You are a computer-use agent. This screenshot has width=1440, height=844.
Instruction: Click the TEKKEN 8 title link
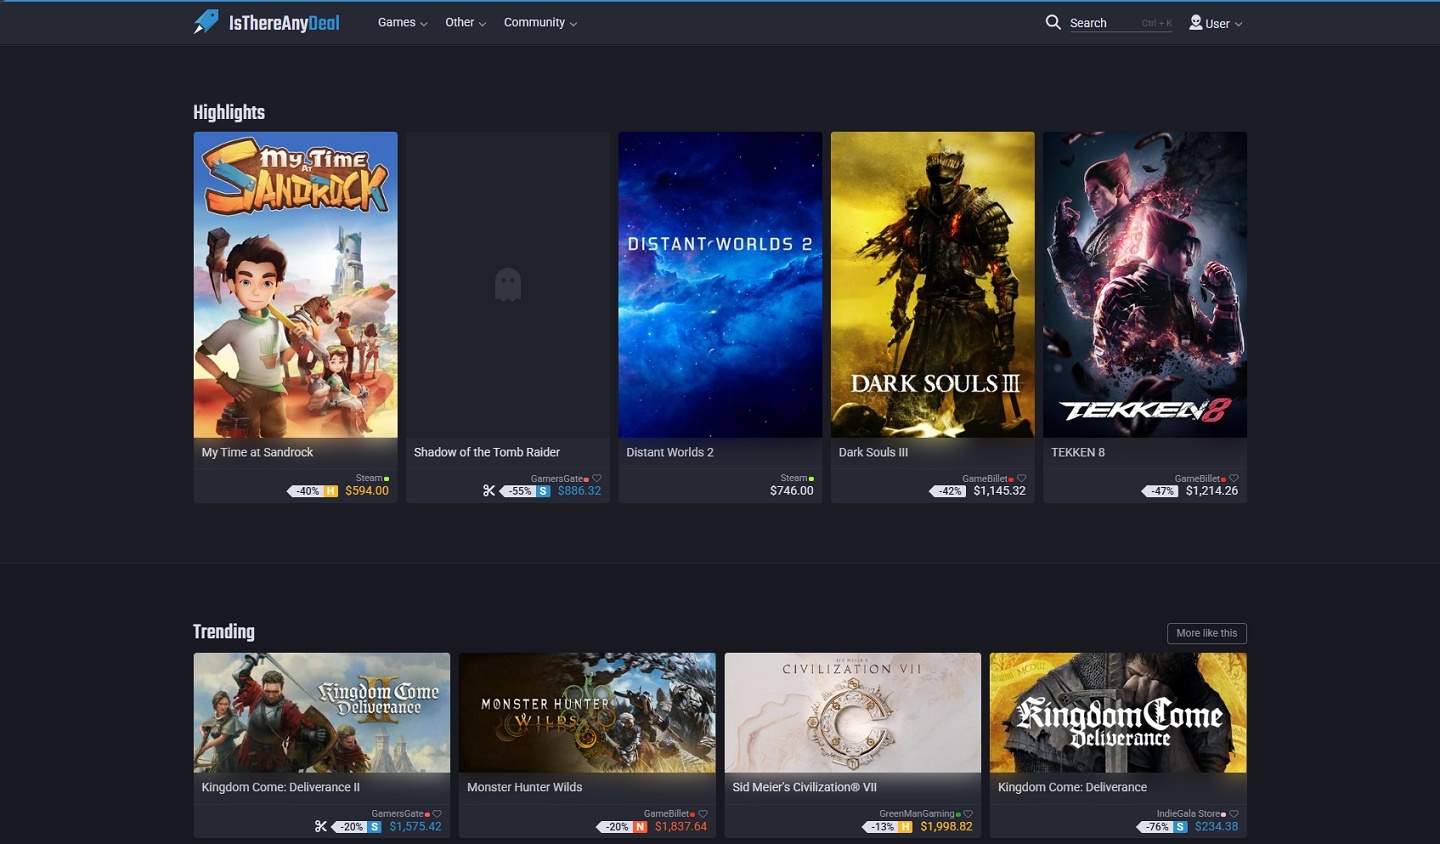click(1078, 452)
